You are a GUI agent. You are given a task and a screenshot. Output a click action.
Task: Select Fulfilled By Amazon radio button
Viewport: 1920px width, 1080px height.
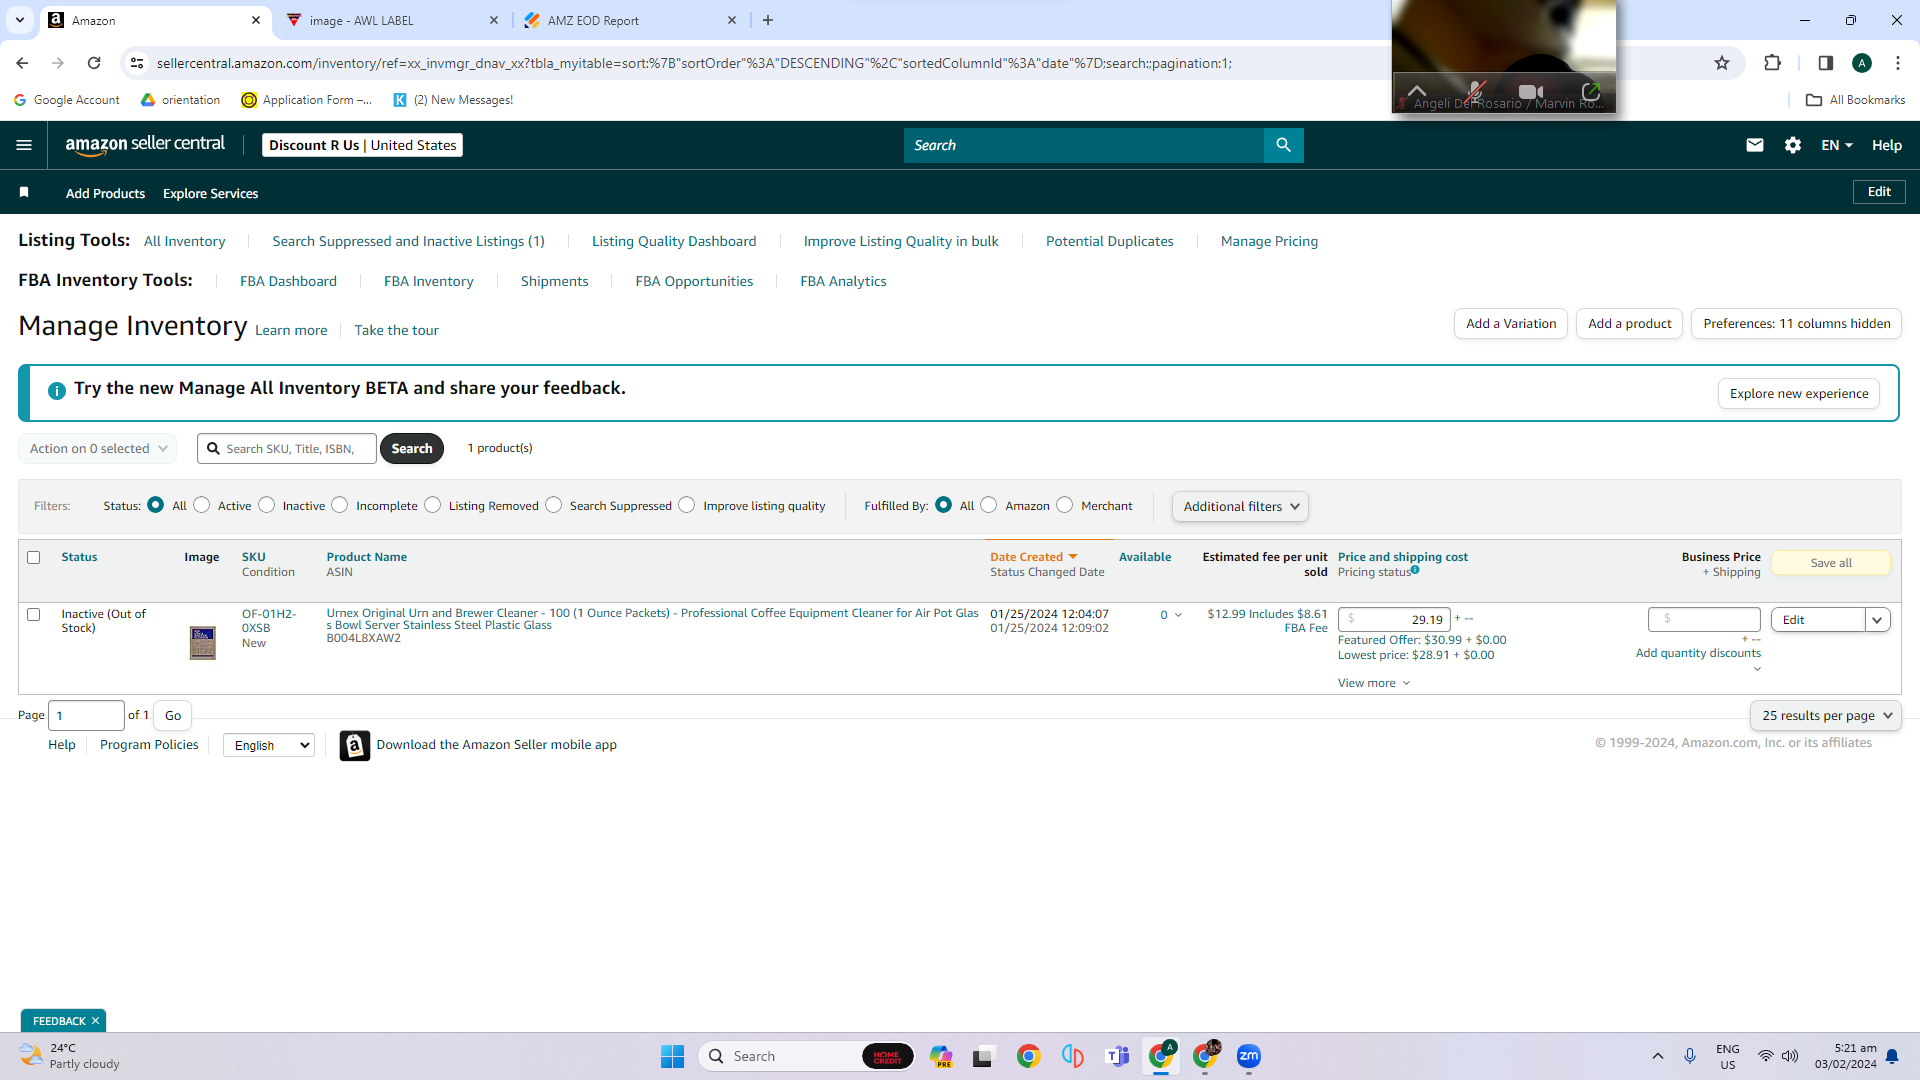(x=989, y=505)
